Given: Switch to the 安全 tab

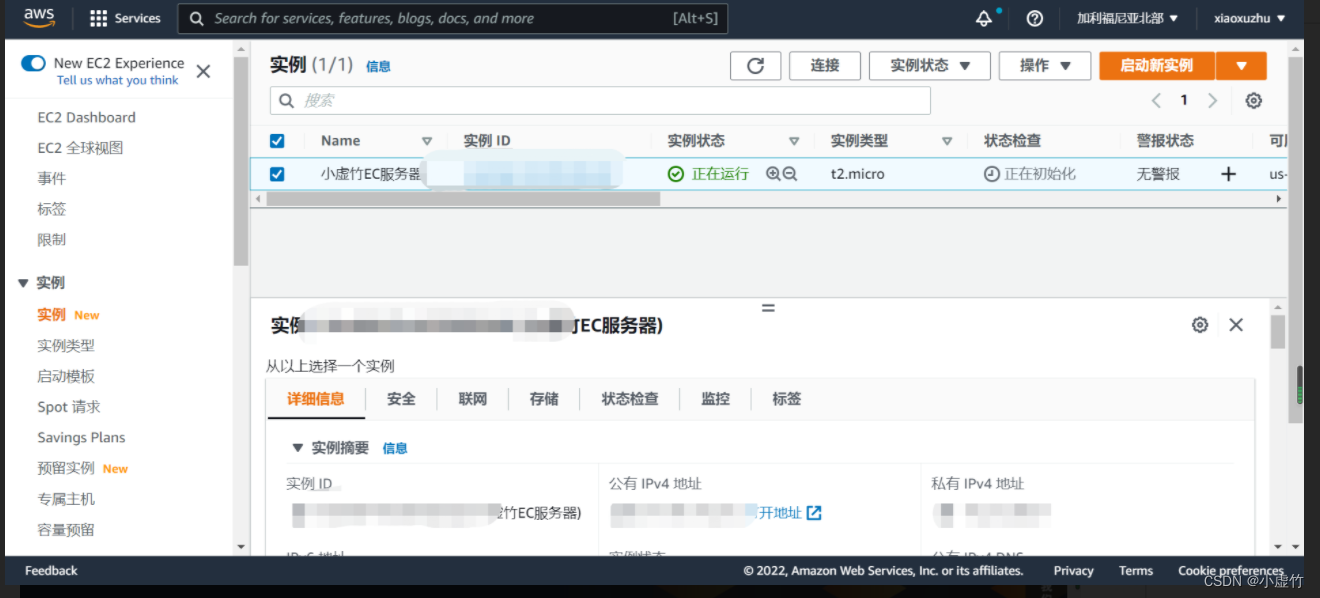Looking at the screenshot, I should click(x=401, y=399).
